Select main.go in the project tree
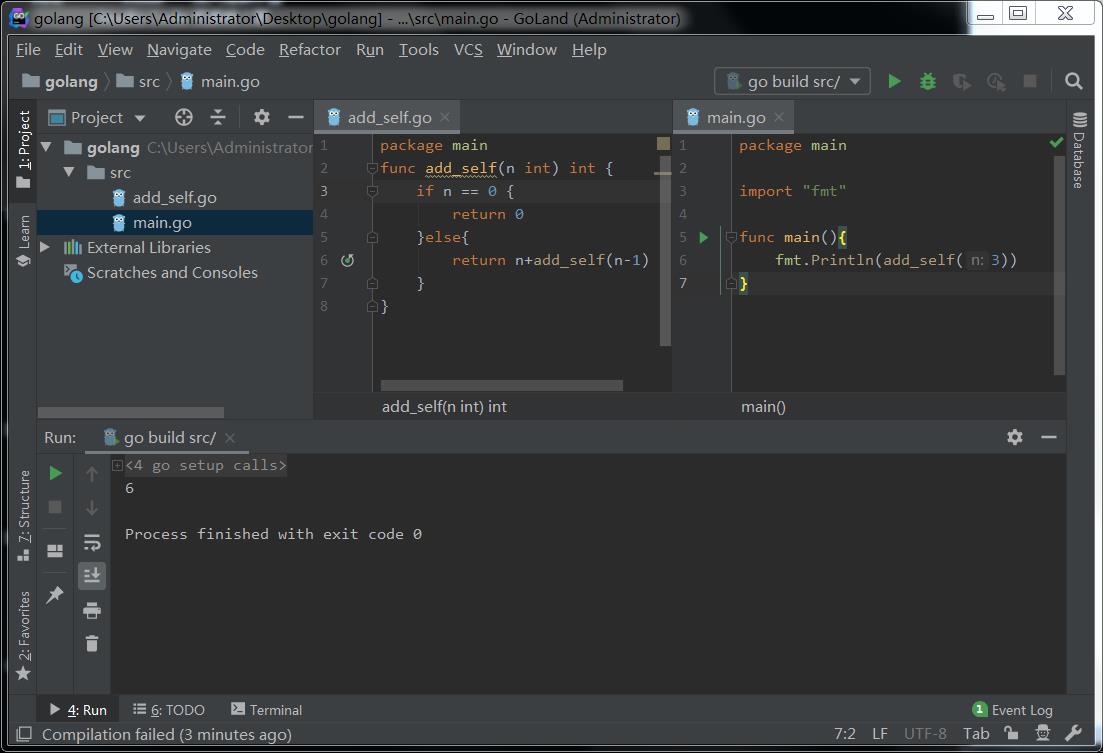1103x753 pixels. click(161, 223)
